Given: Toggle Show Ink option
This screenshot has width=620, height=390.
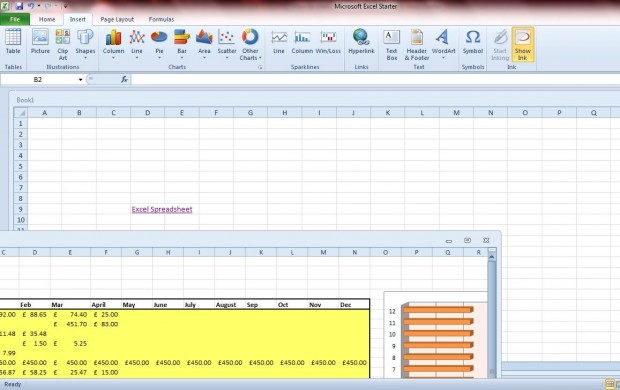Looking at the screenshot, I should [x=522, y=45].
